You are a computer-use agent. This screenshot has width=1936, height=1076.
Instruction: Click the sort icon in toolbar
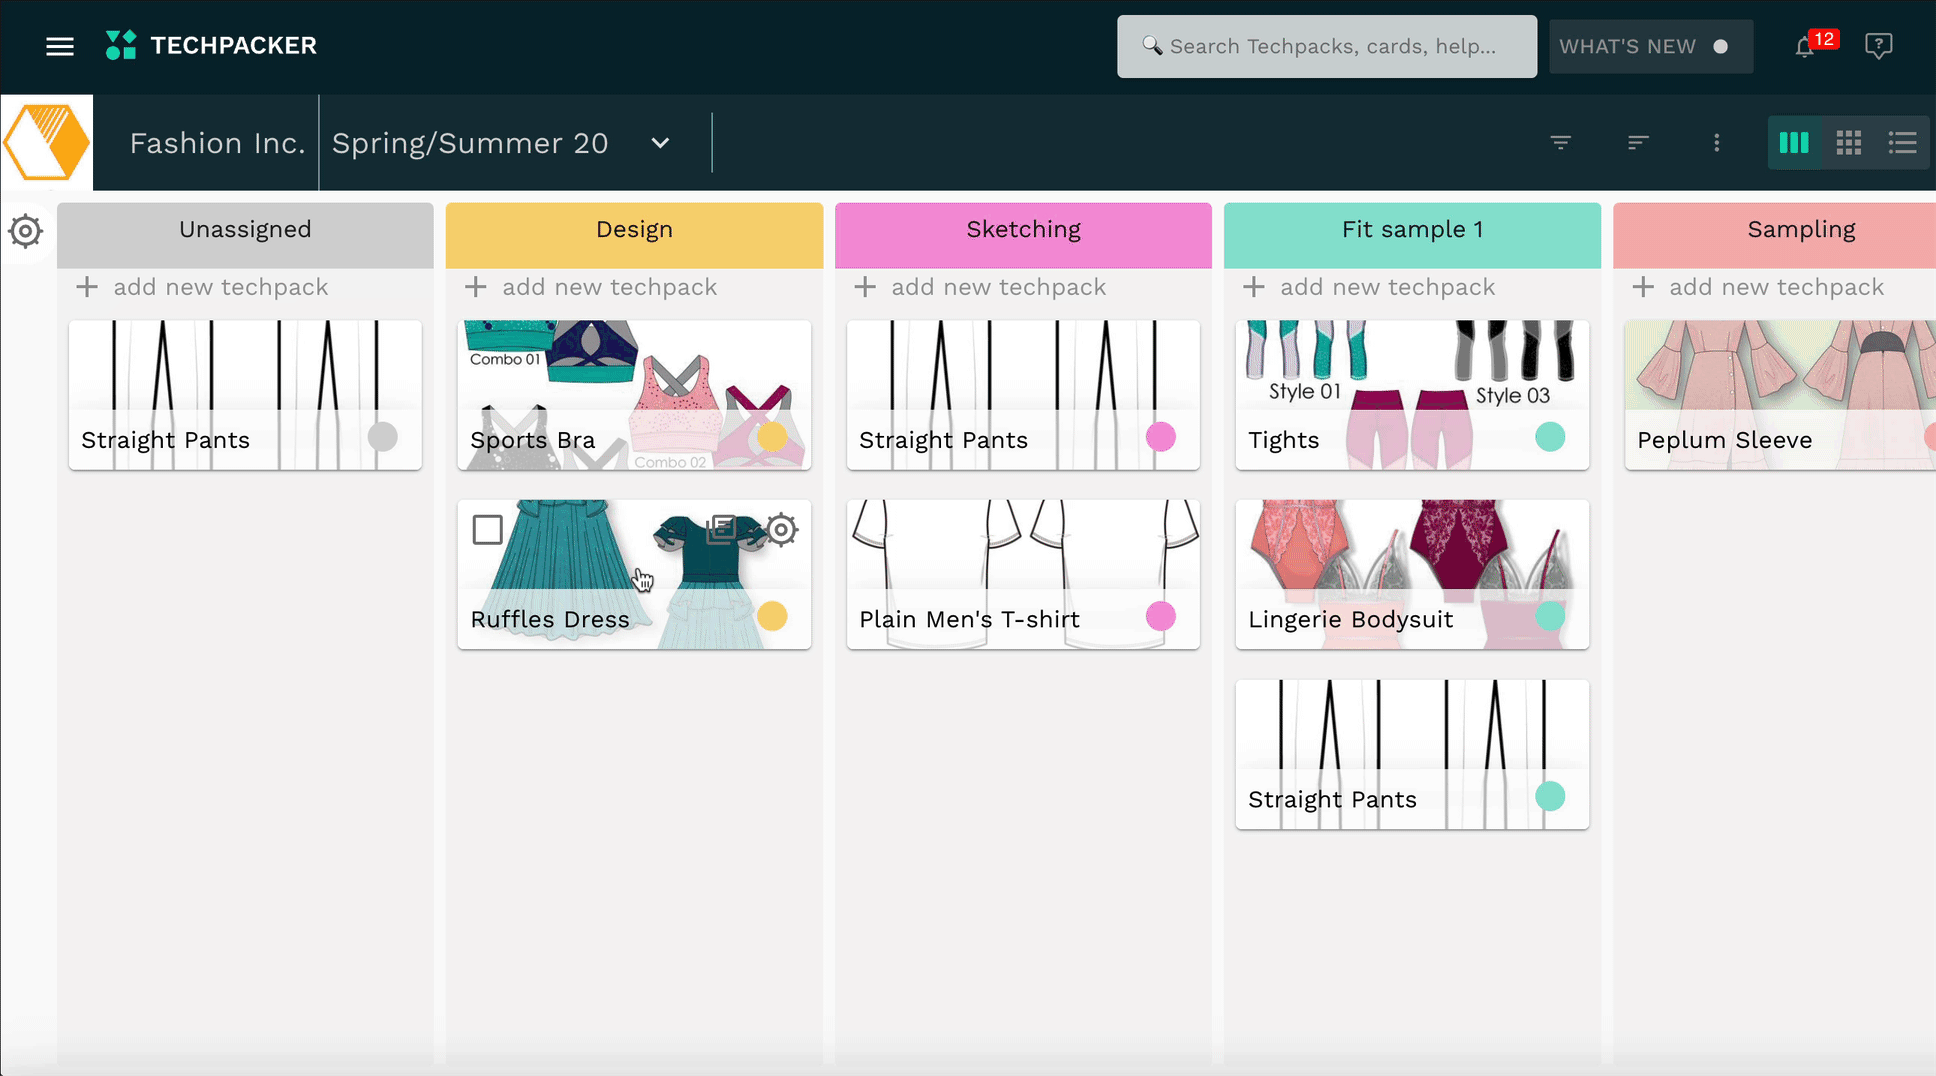click(1637, 143)
